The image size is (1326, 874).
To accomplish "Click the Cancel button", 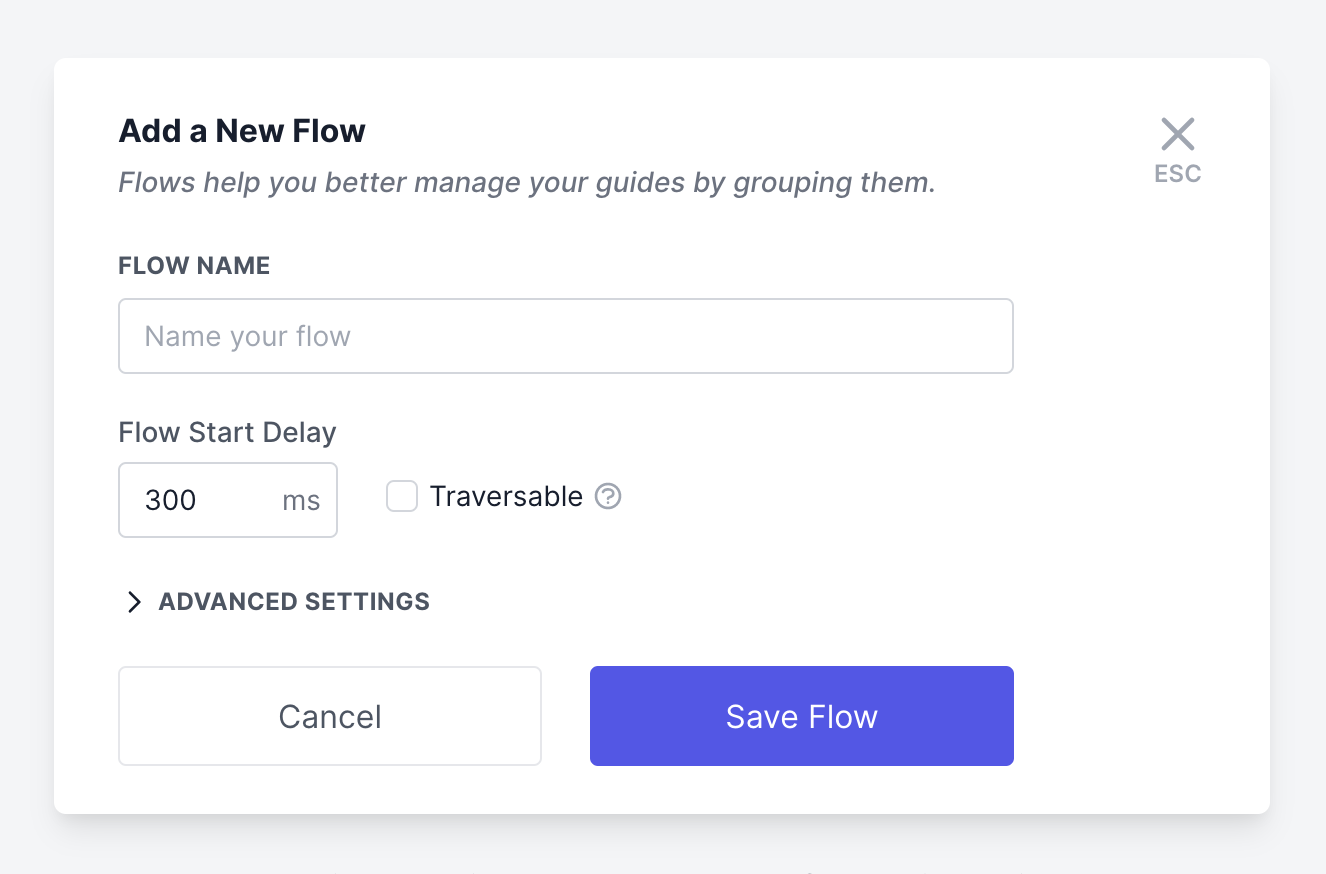I will click(330, 716).
